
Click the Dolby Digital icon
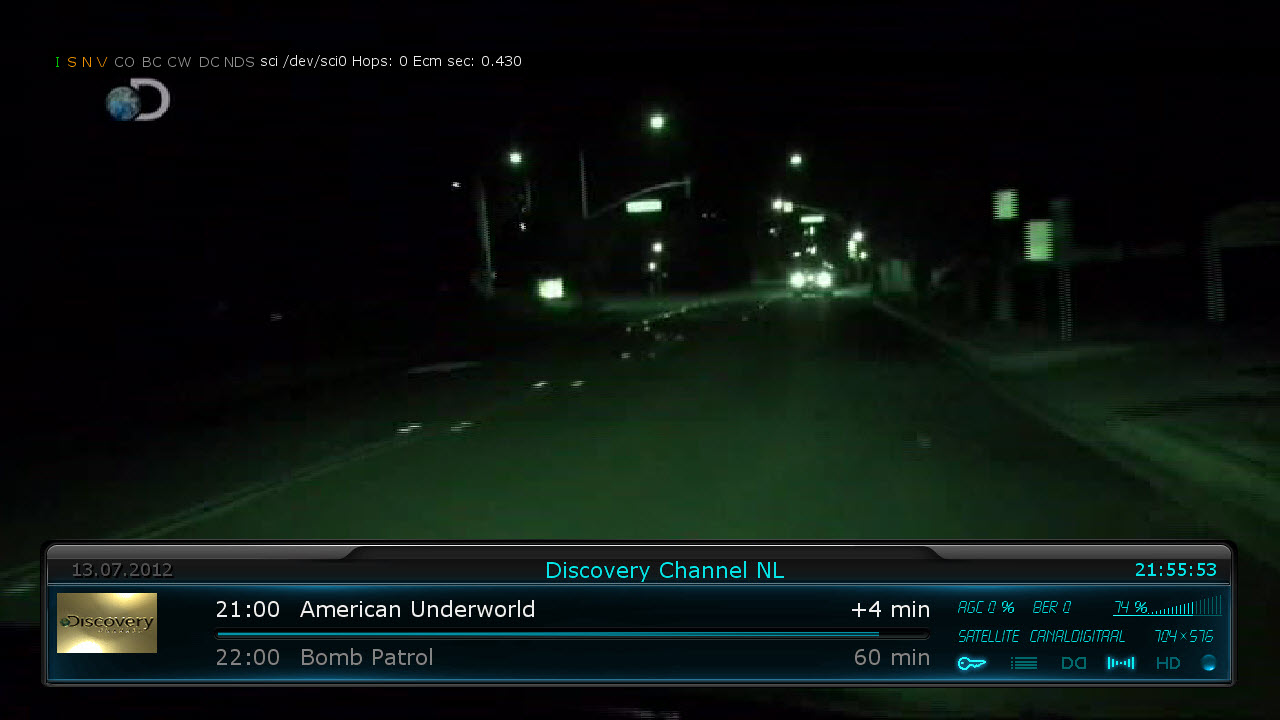pos(1073,663)
